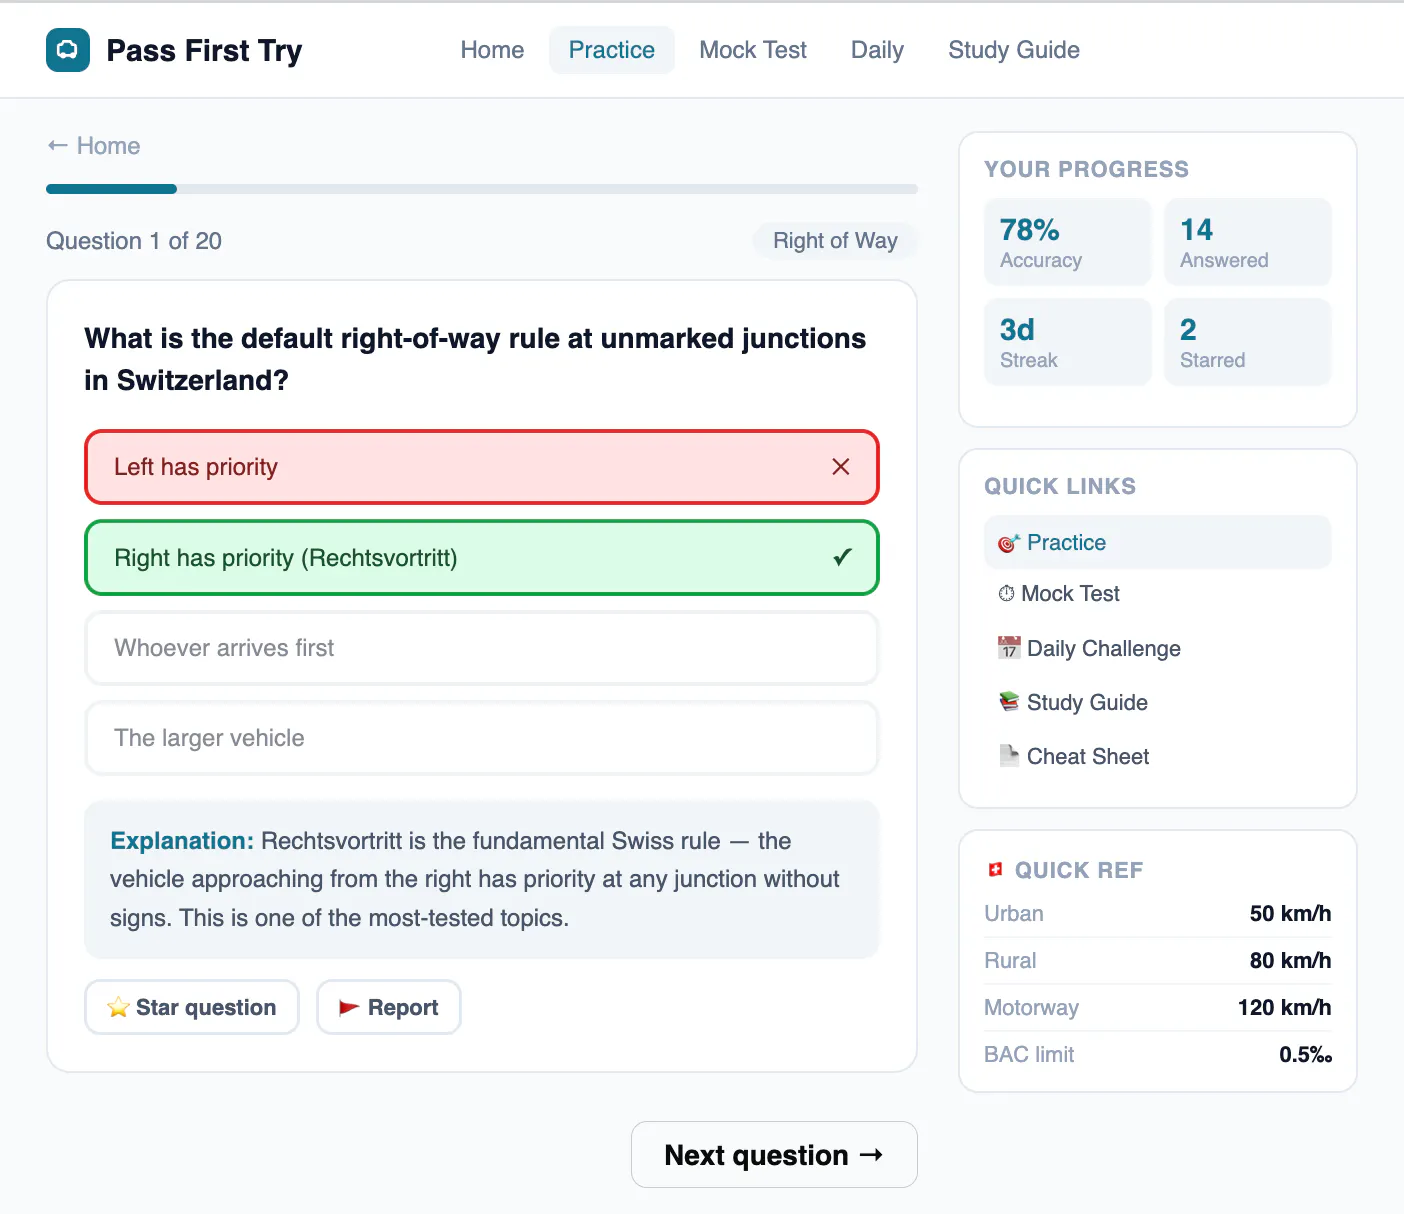Screen dimensions: 1404x1214
Task: Click the YOUR PROGRESS heading
Action: (x=1086, y=169)
